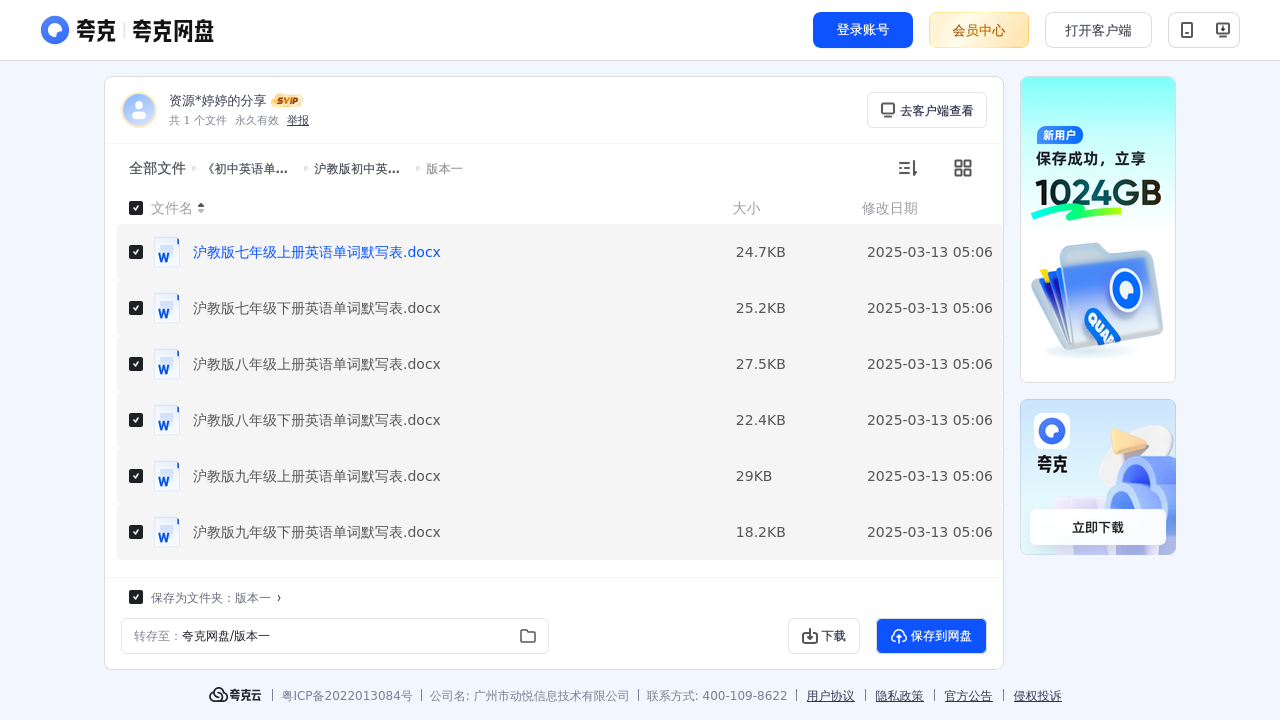Go to 沪教版初中英... breadcrumb
Screen dimensions: 1280x720
pos(357,169)
